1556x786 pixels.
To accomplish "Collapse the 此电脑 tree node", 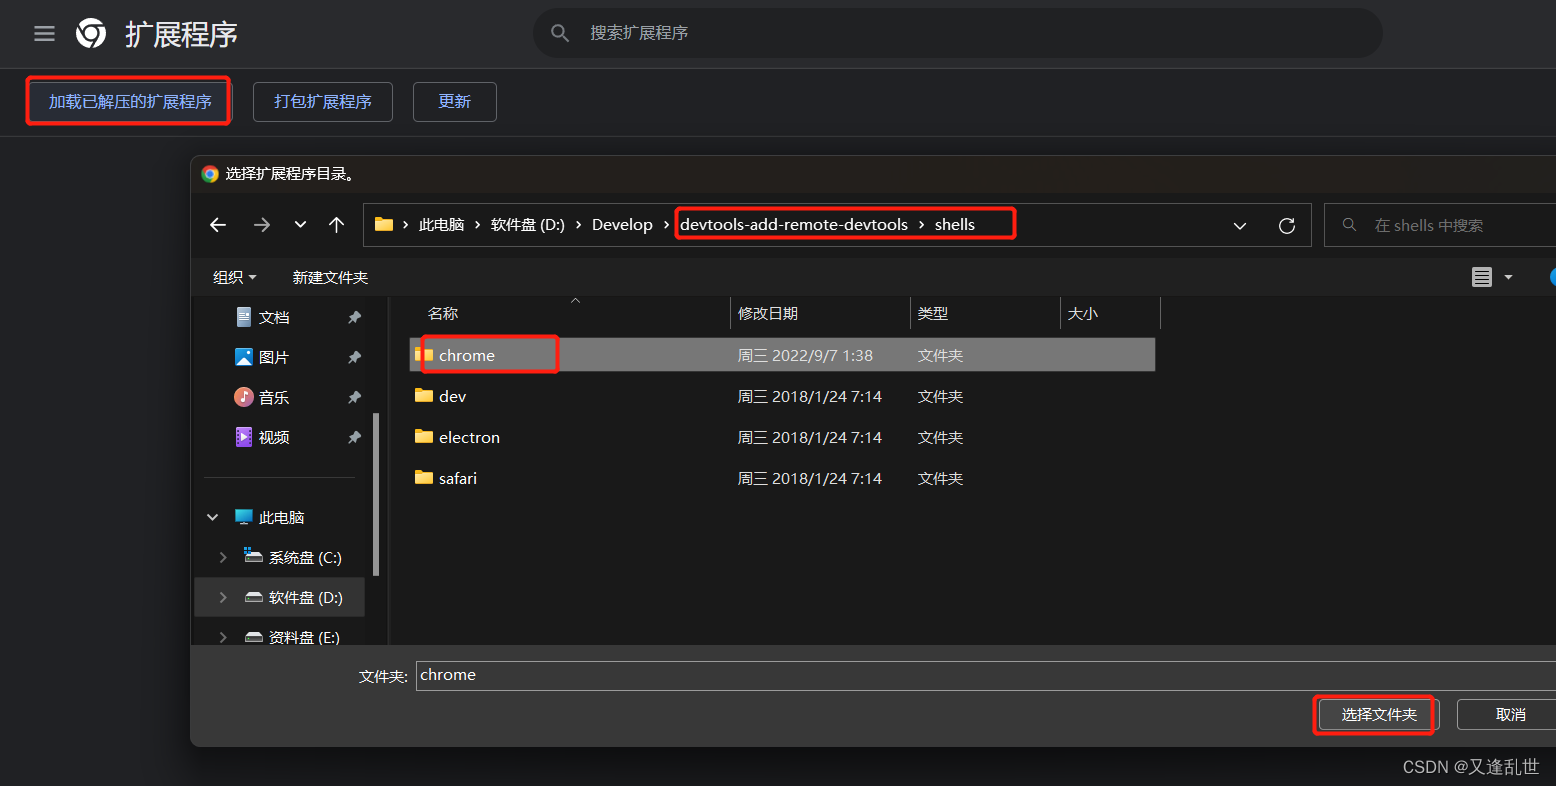I will [x=212, y=517].
